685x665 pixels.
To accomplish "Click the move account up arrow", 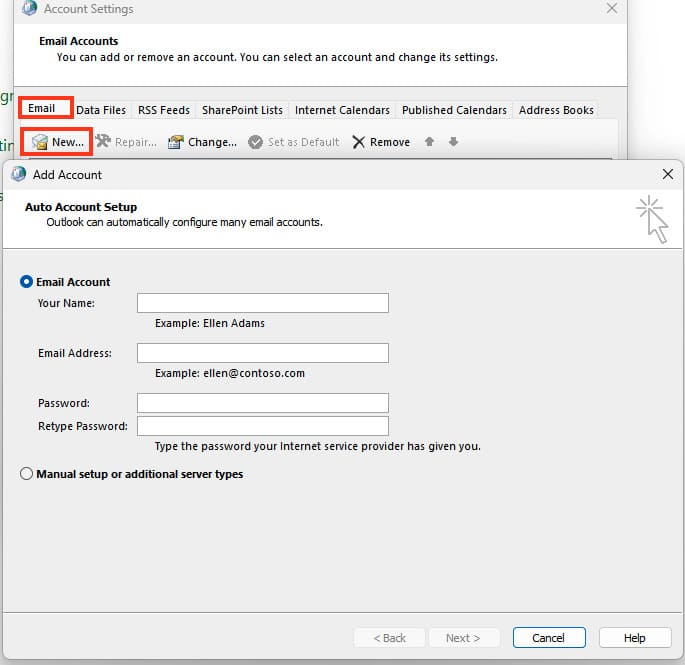I will tap(429, 142).
